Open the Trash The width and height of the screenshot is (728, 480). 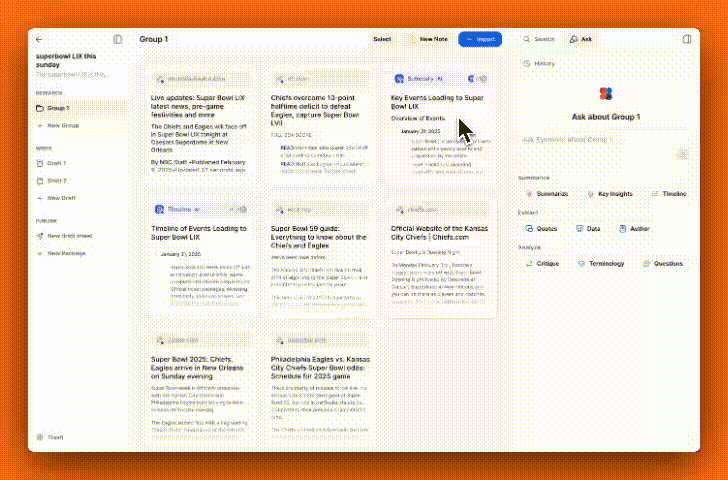[x=50, y=437]
